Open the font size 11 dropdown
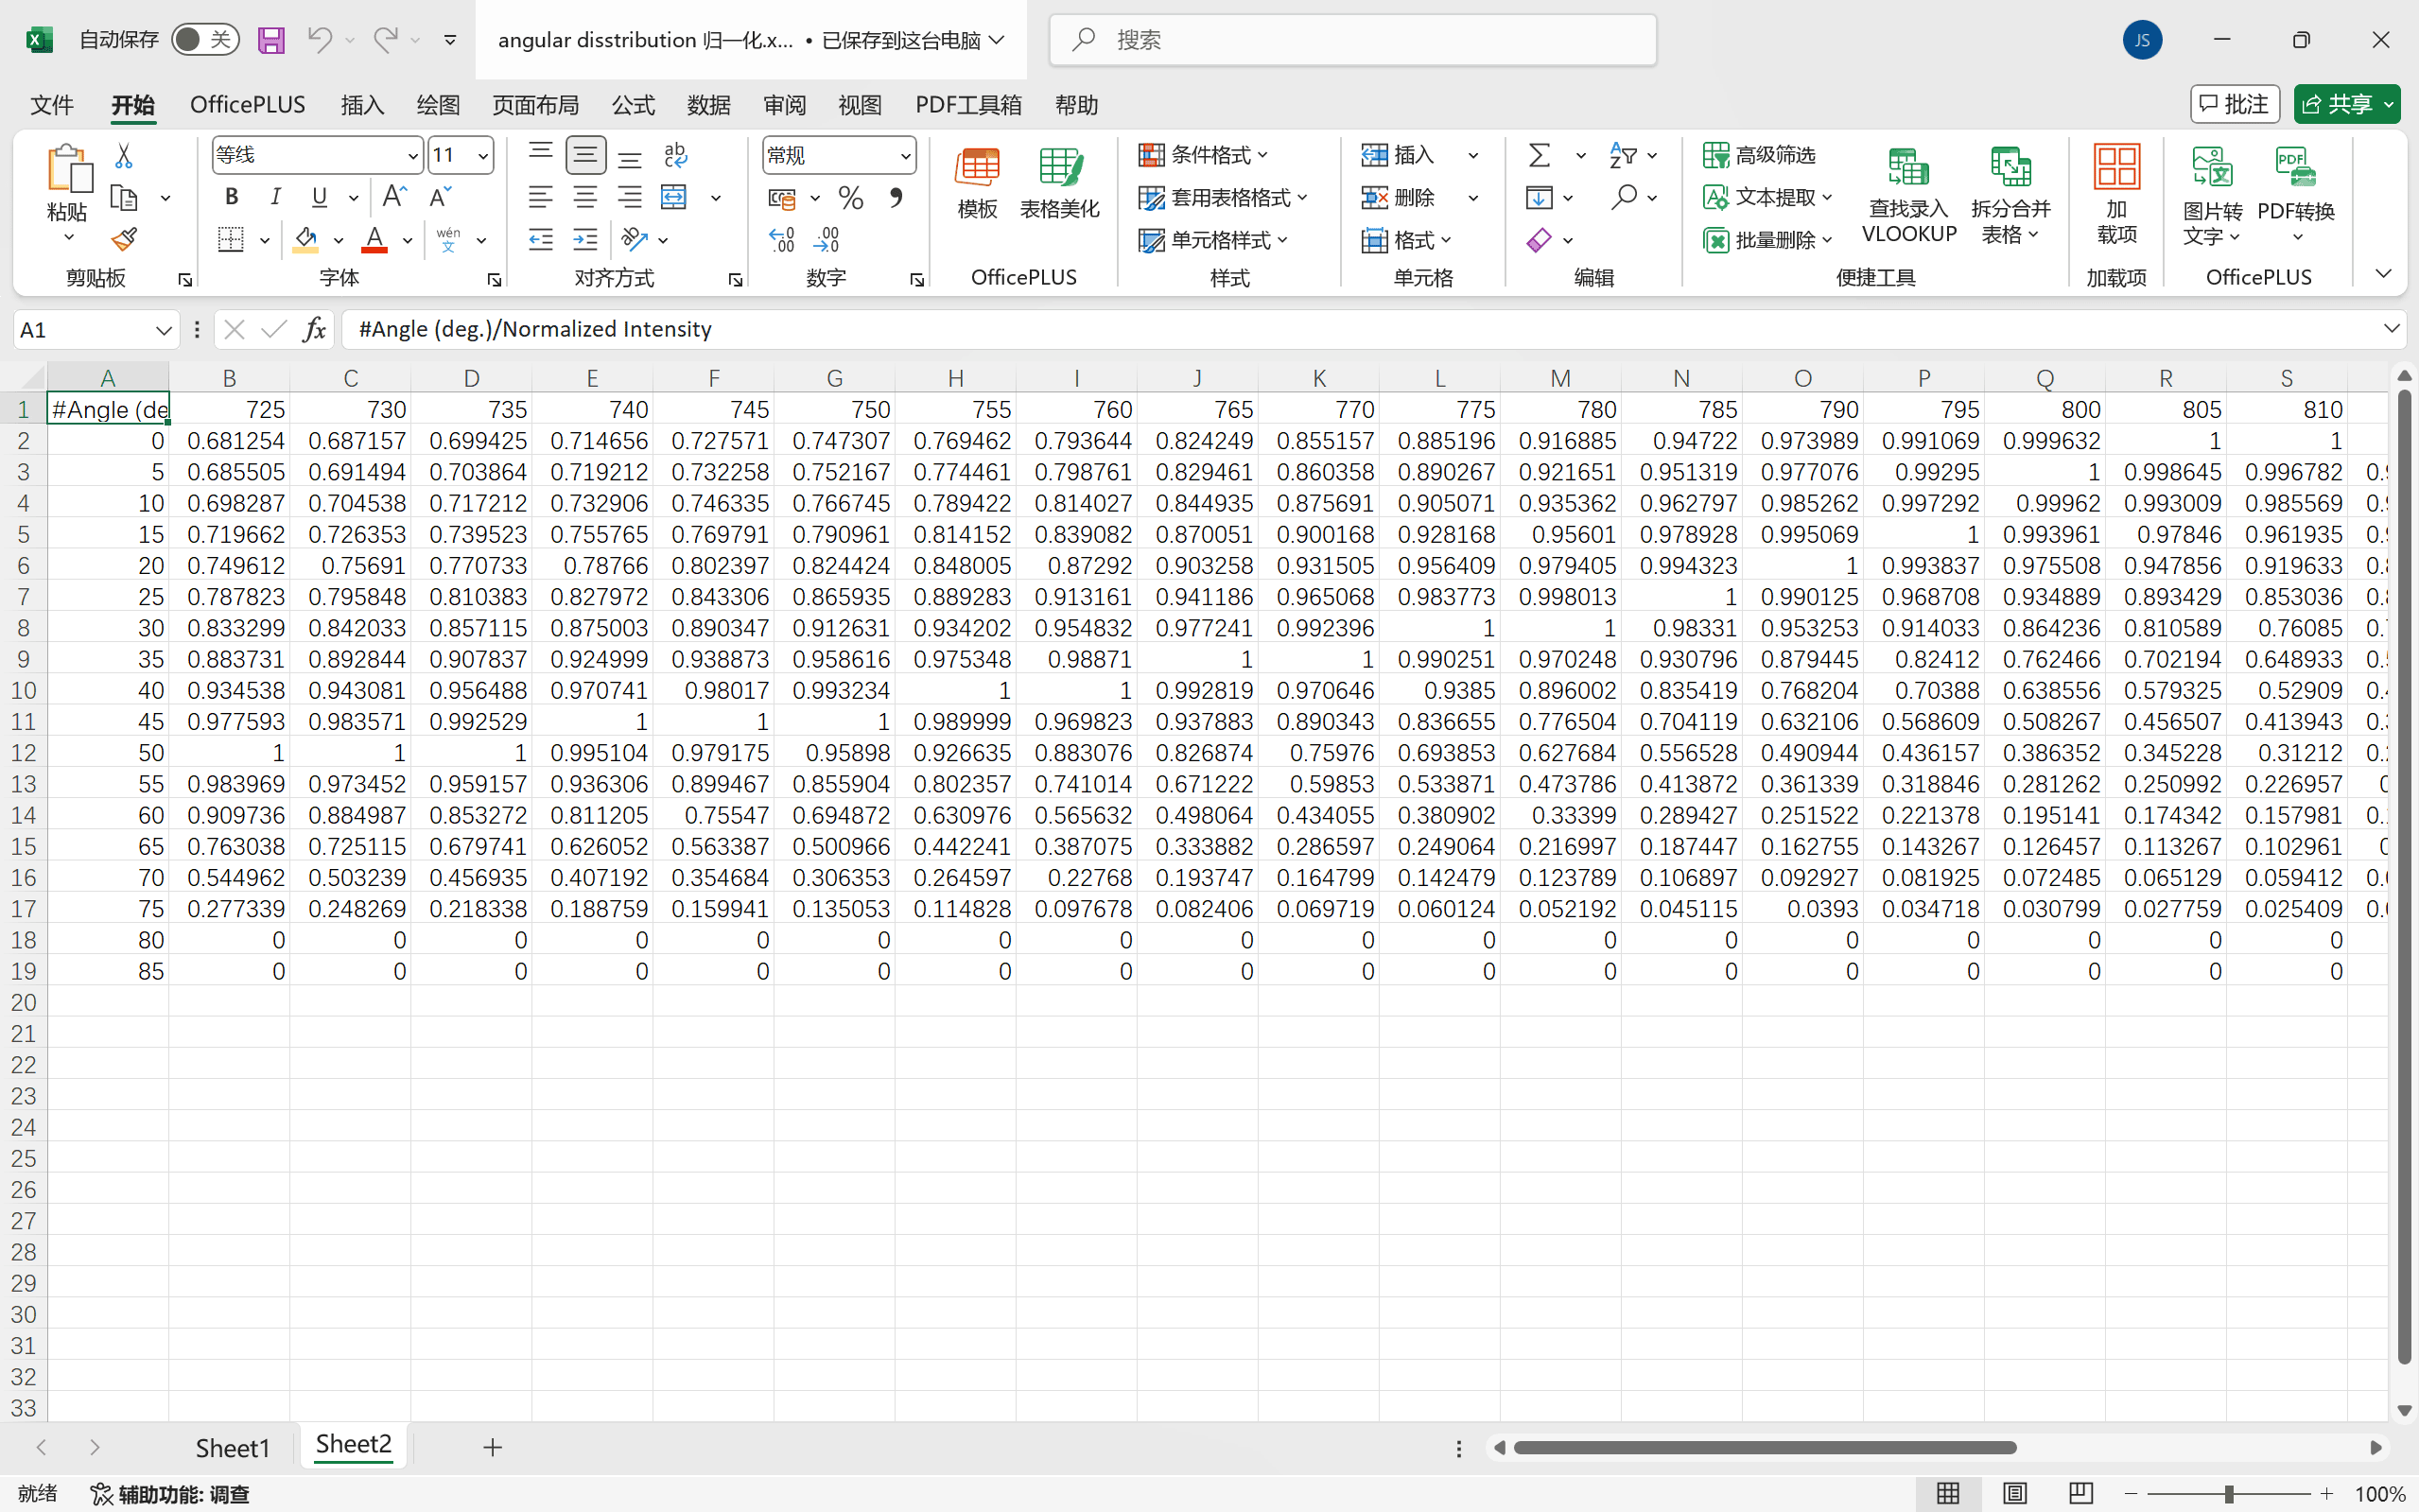Viewport: 2419px width, 1512px height. click(x=483, y=156)
